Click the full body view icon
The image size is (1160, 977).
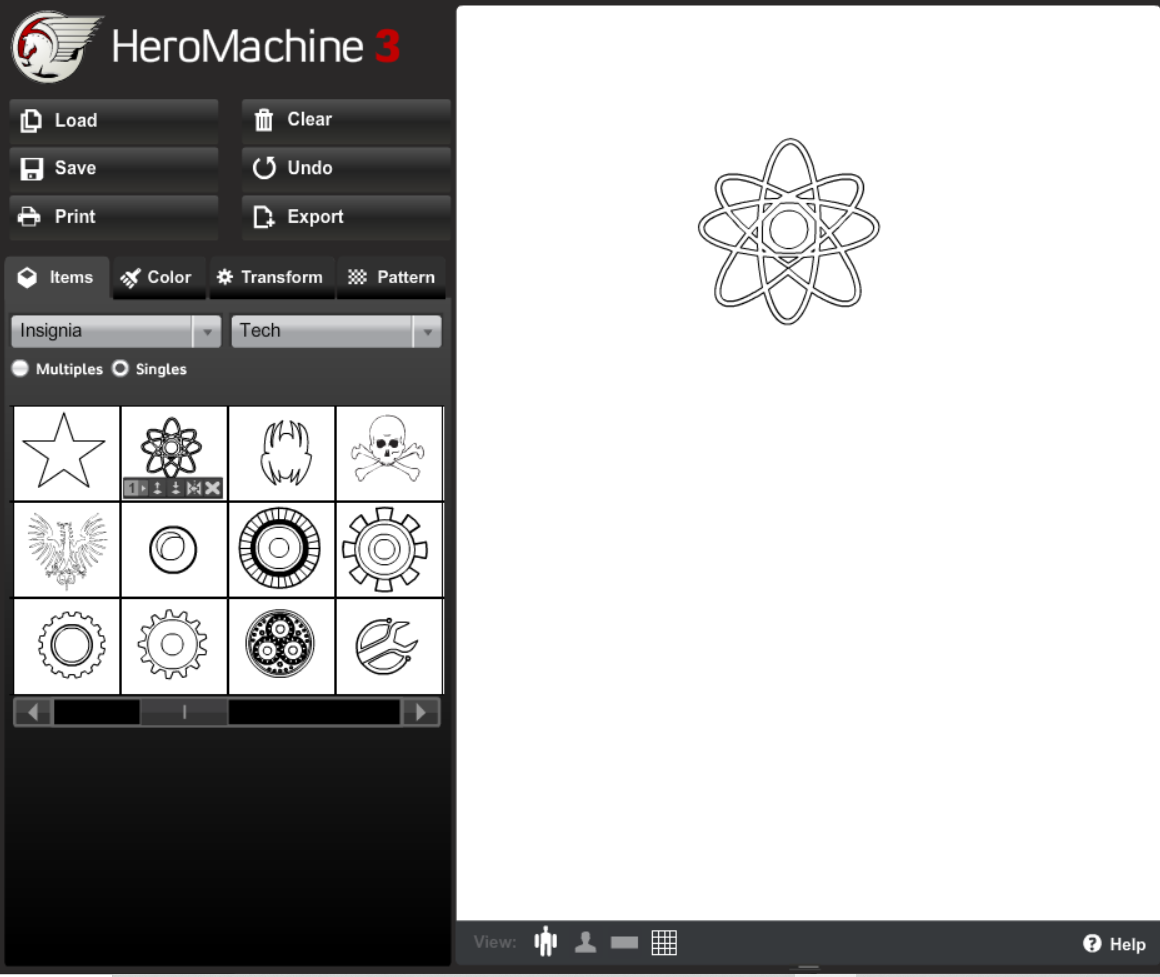click(545, 942)
